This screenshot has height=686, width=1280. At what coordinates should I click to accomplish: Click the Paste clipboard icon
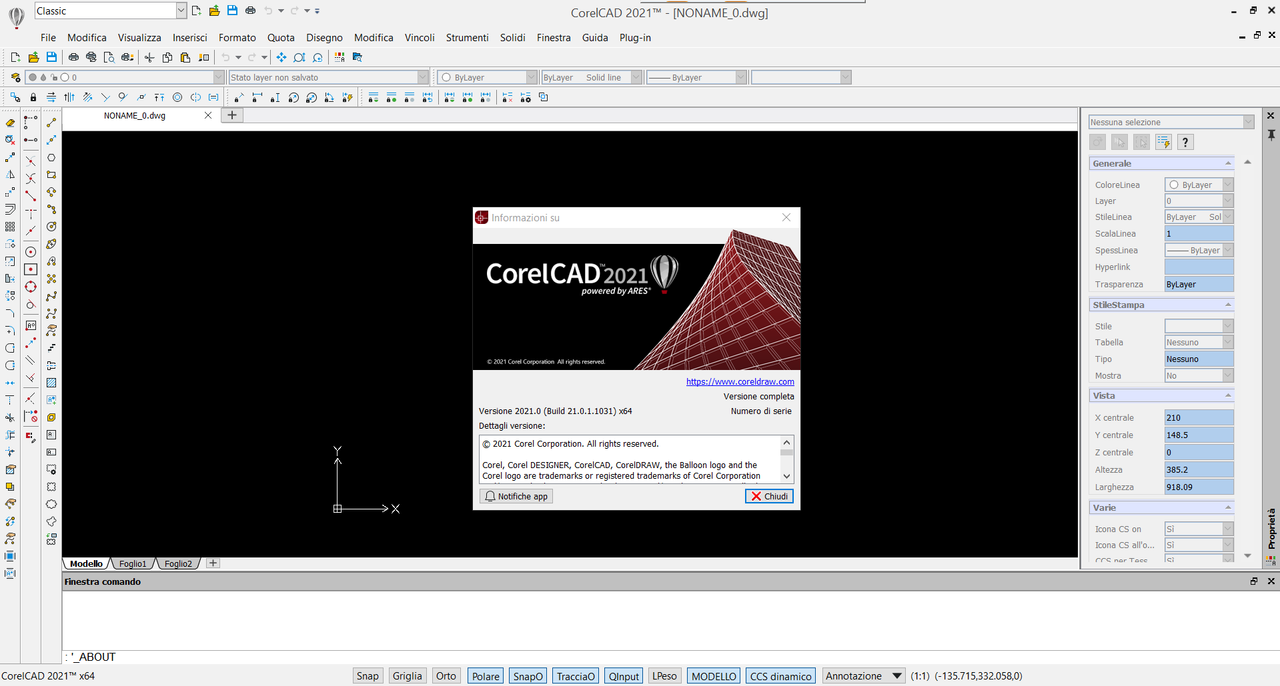click(x=185, y=57)
